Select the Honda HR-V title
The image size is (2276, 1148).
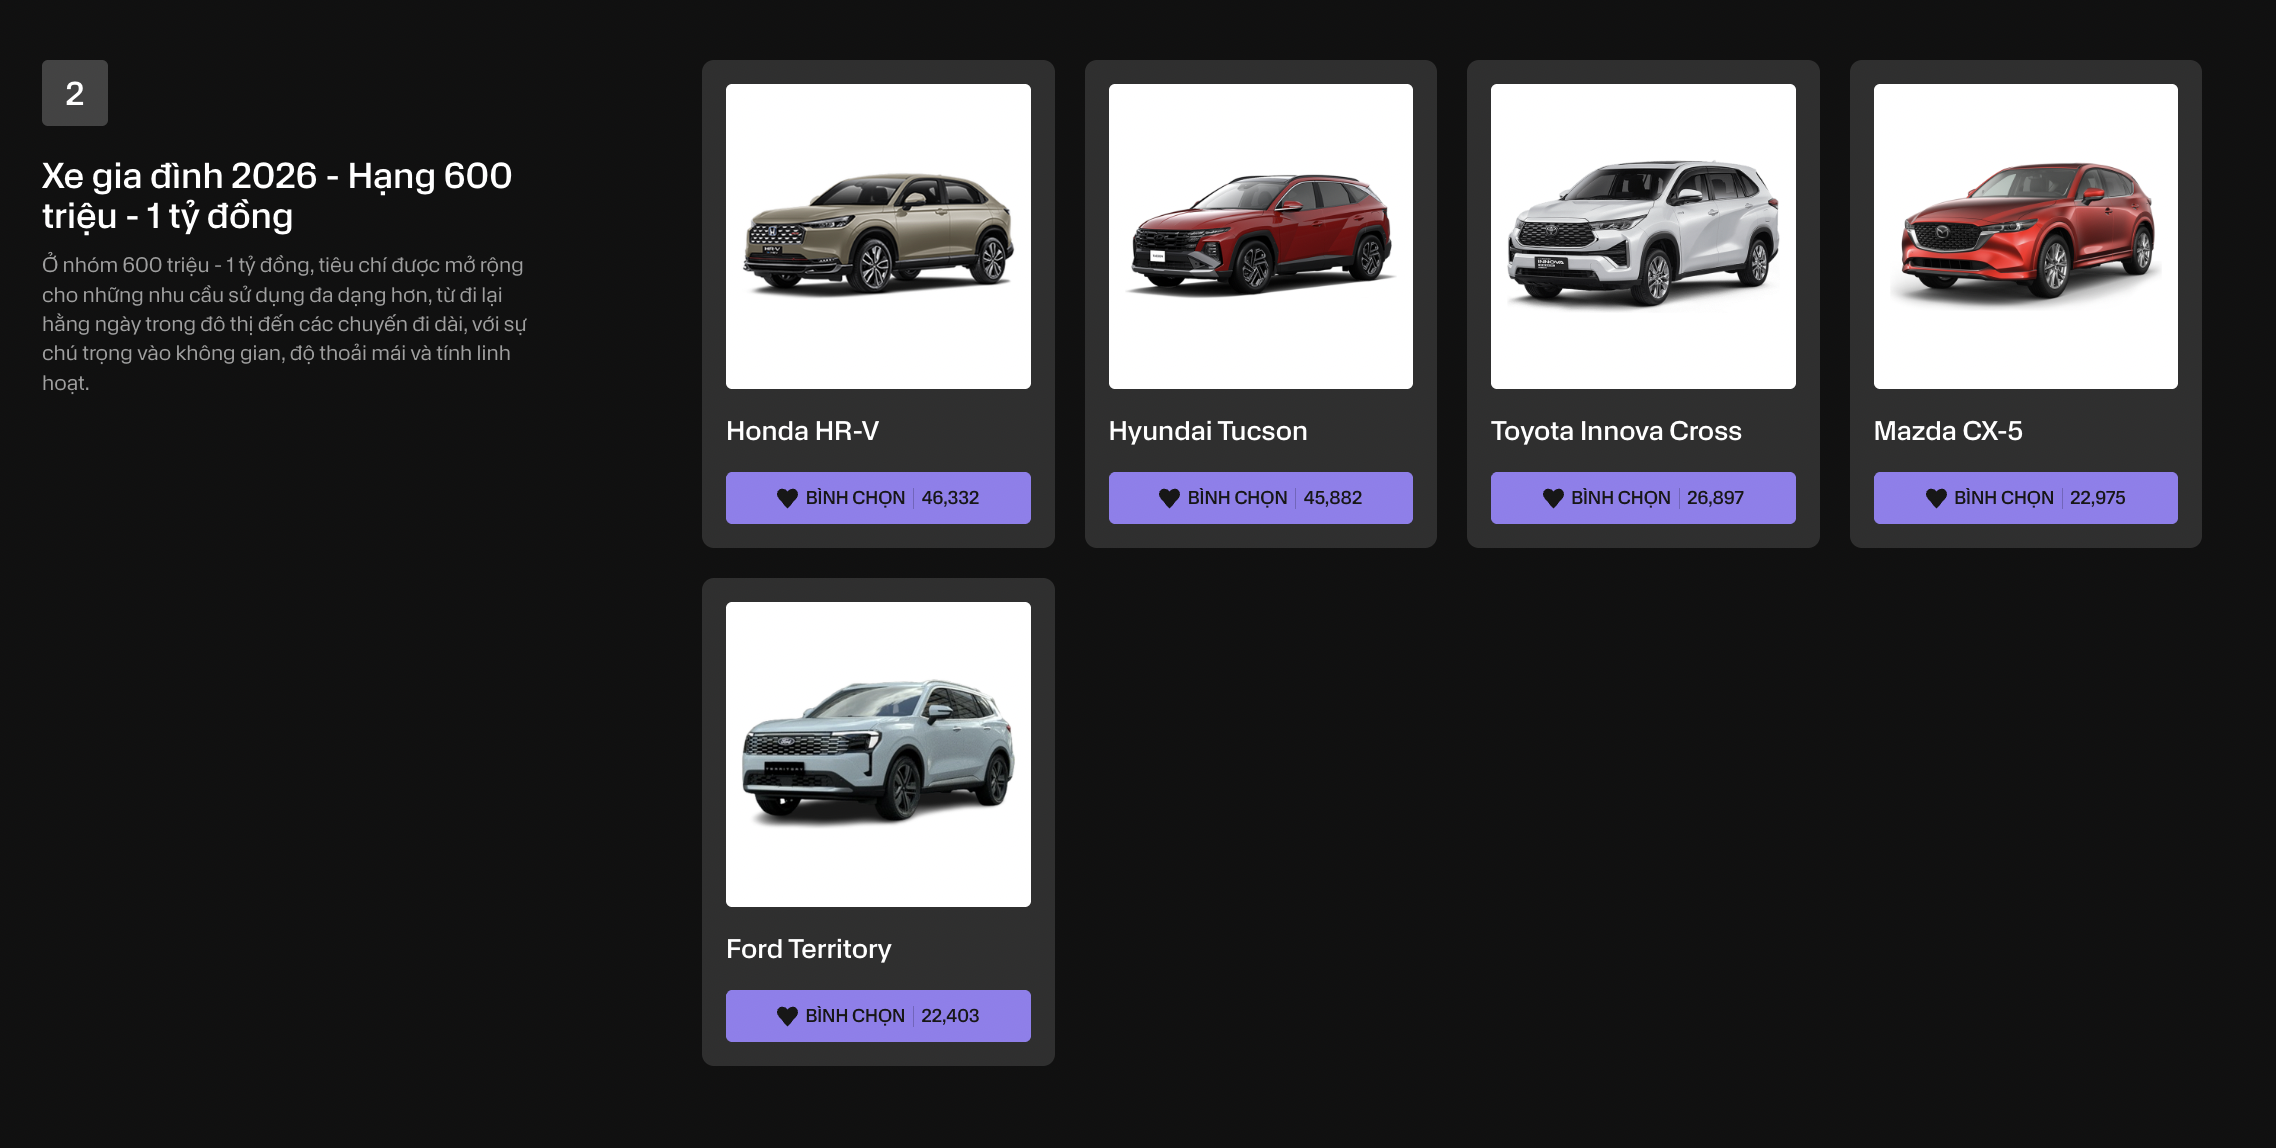click(x=802, y=431)
